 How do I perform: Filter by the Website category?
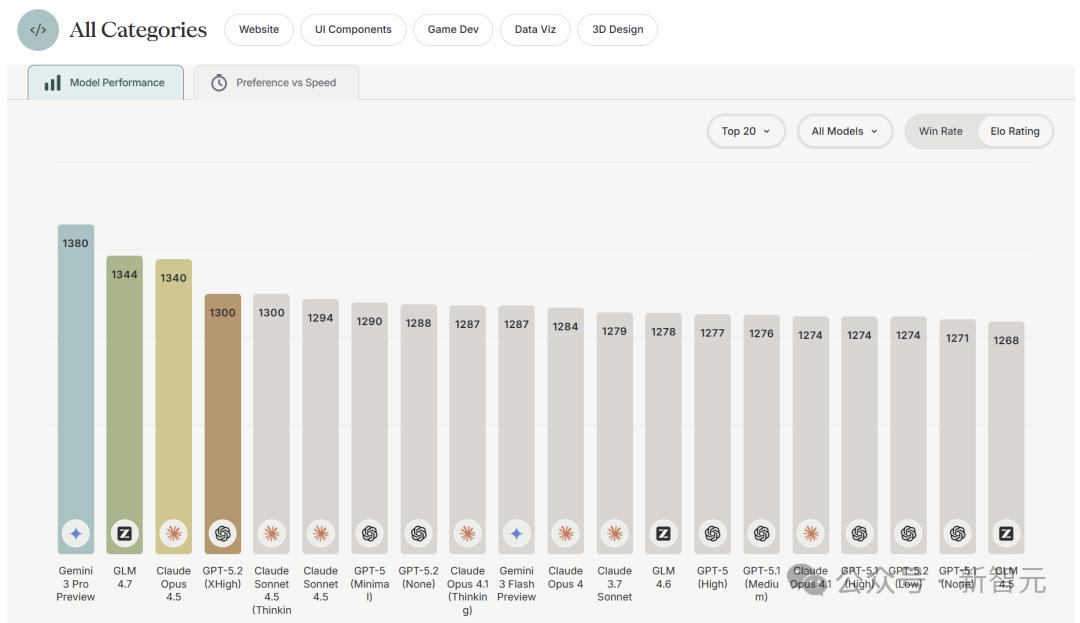tap(259, 30)
